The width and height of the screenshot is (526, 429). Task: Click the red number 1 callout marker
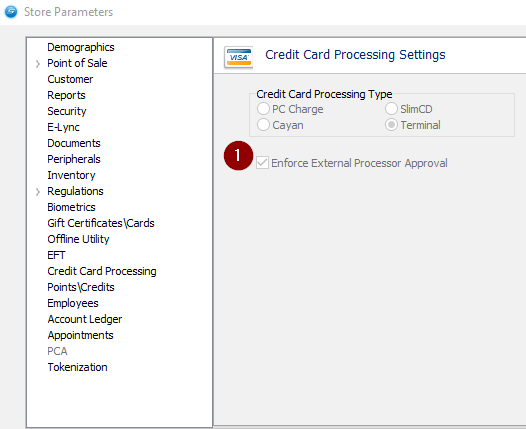(238, 156)
